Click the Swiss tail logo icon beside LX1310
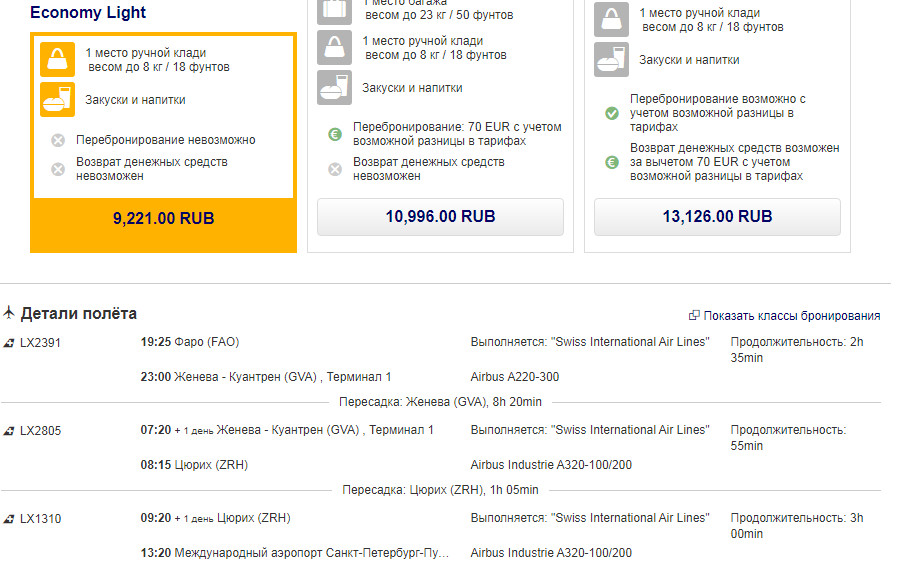 click(x=9, y=519)
